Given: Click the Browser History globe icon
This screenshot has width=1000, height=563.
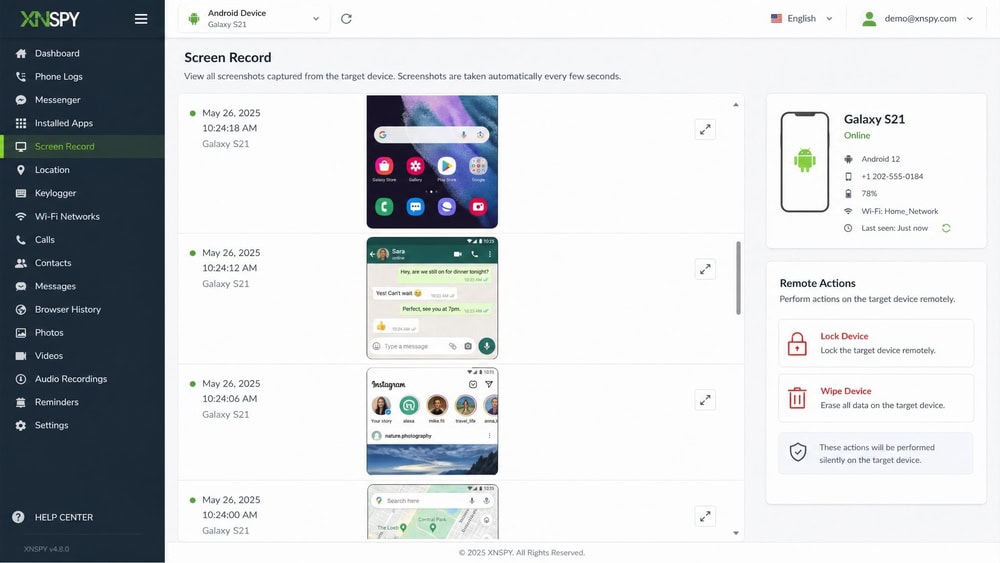Looking at the screenshot, I should pos(21,309).
